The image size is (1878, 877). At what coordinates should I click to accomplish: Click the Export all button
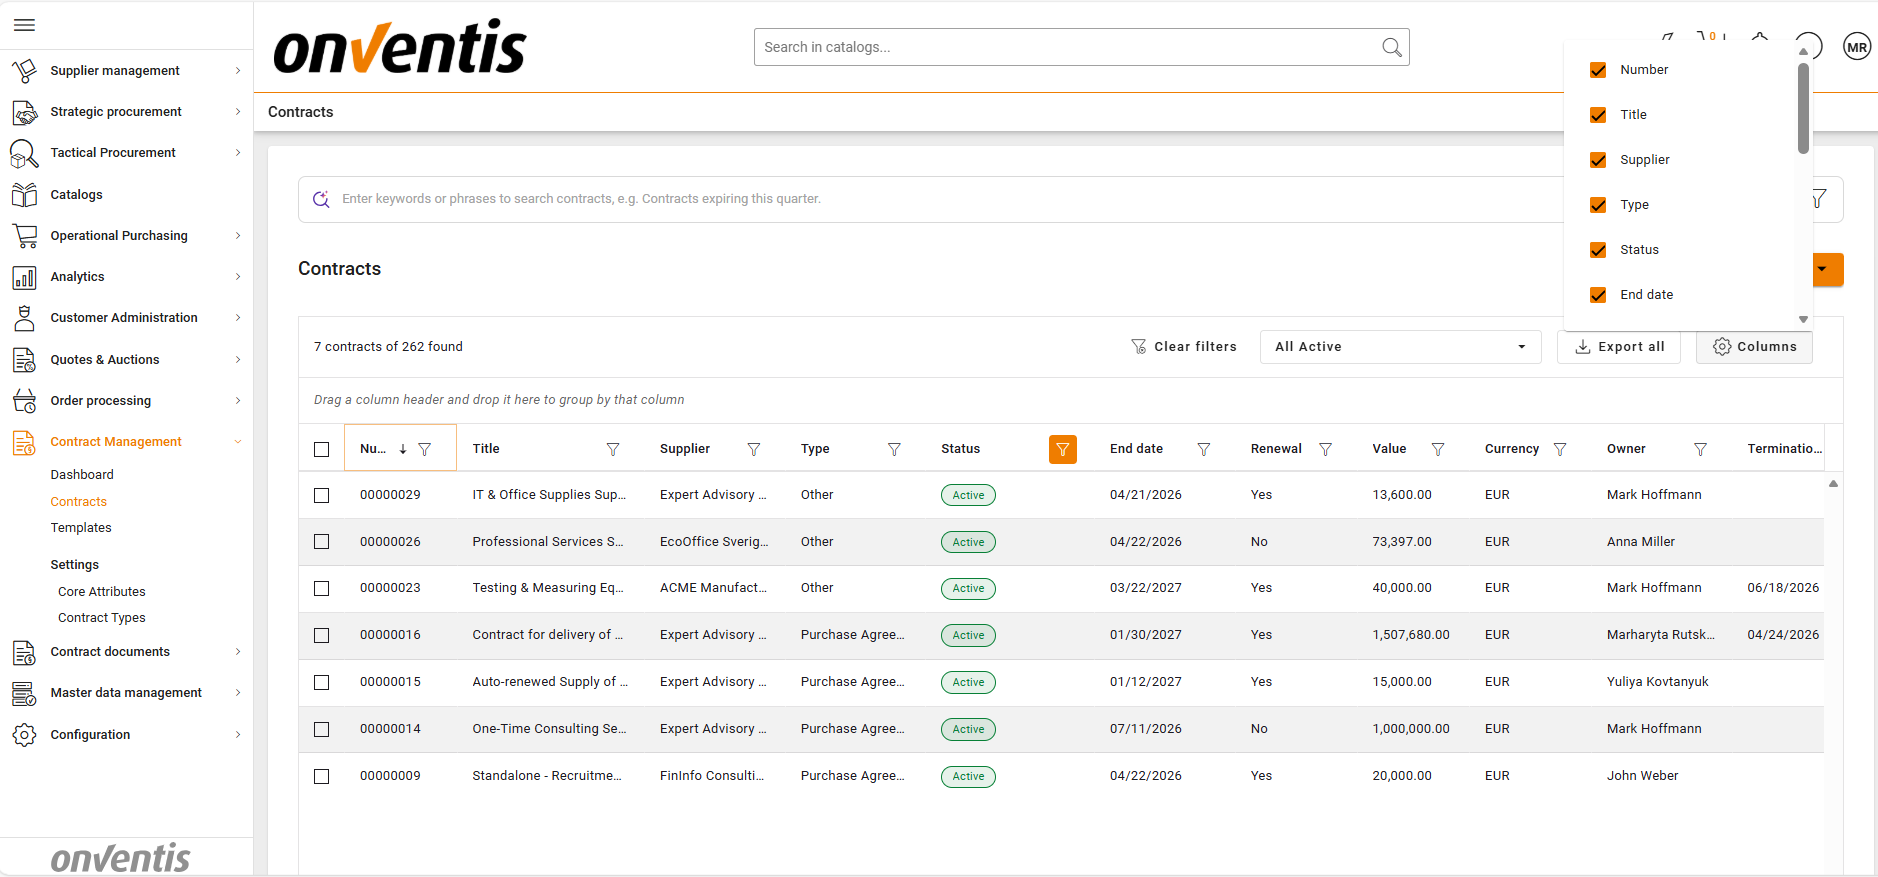coord(1620,347)
